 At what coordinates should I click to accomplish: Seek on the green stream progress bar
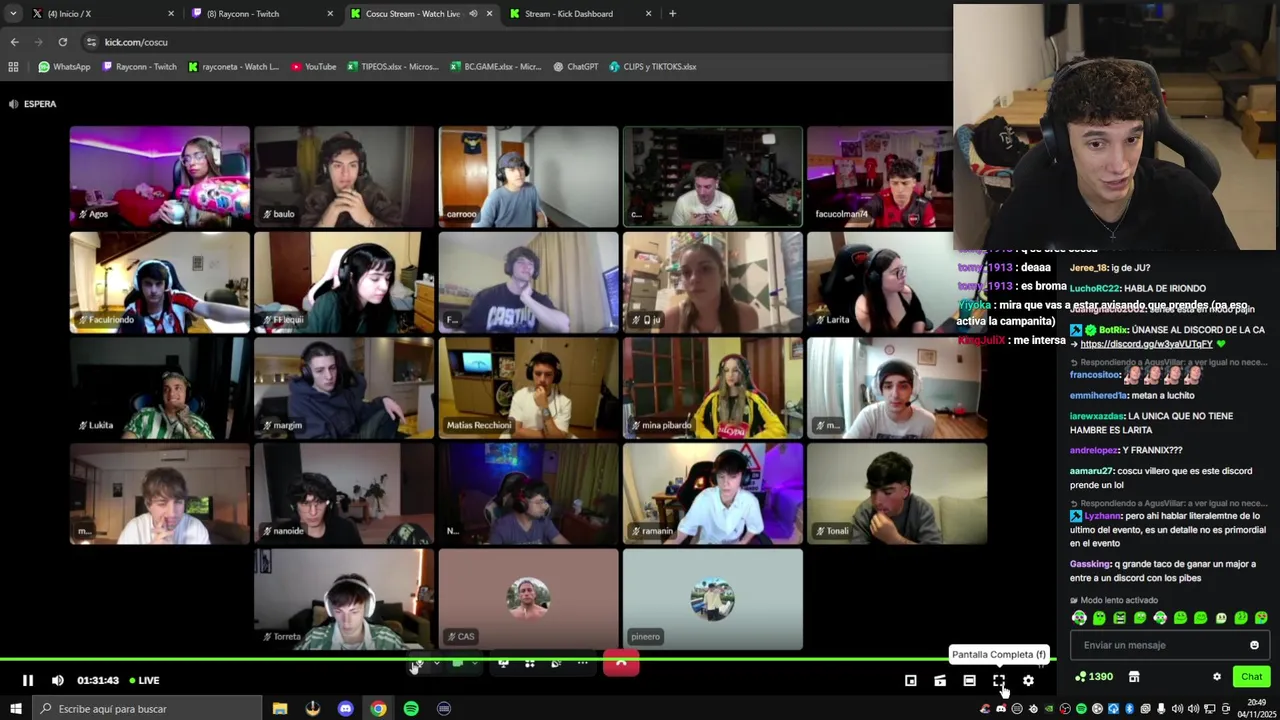(x=528, y=660)
